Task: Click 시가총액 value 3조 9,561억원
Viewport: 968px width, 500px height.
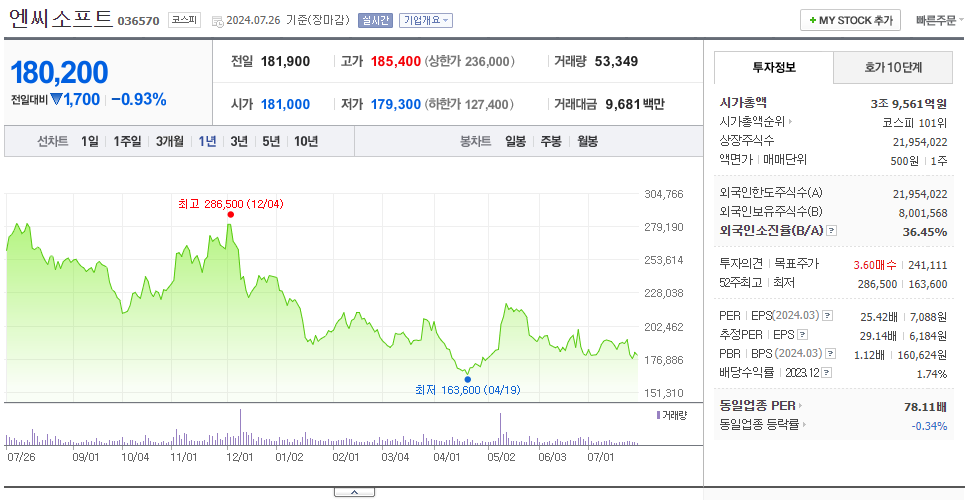Action: [x=909, y=104]
